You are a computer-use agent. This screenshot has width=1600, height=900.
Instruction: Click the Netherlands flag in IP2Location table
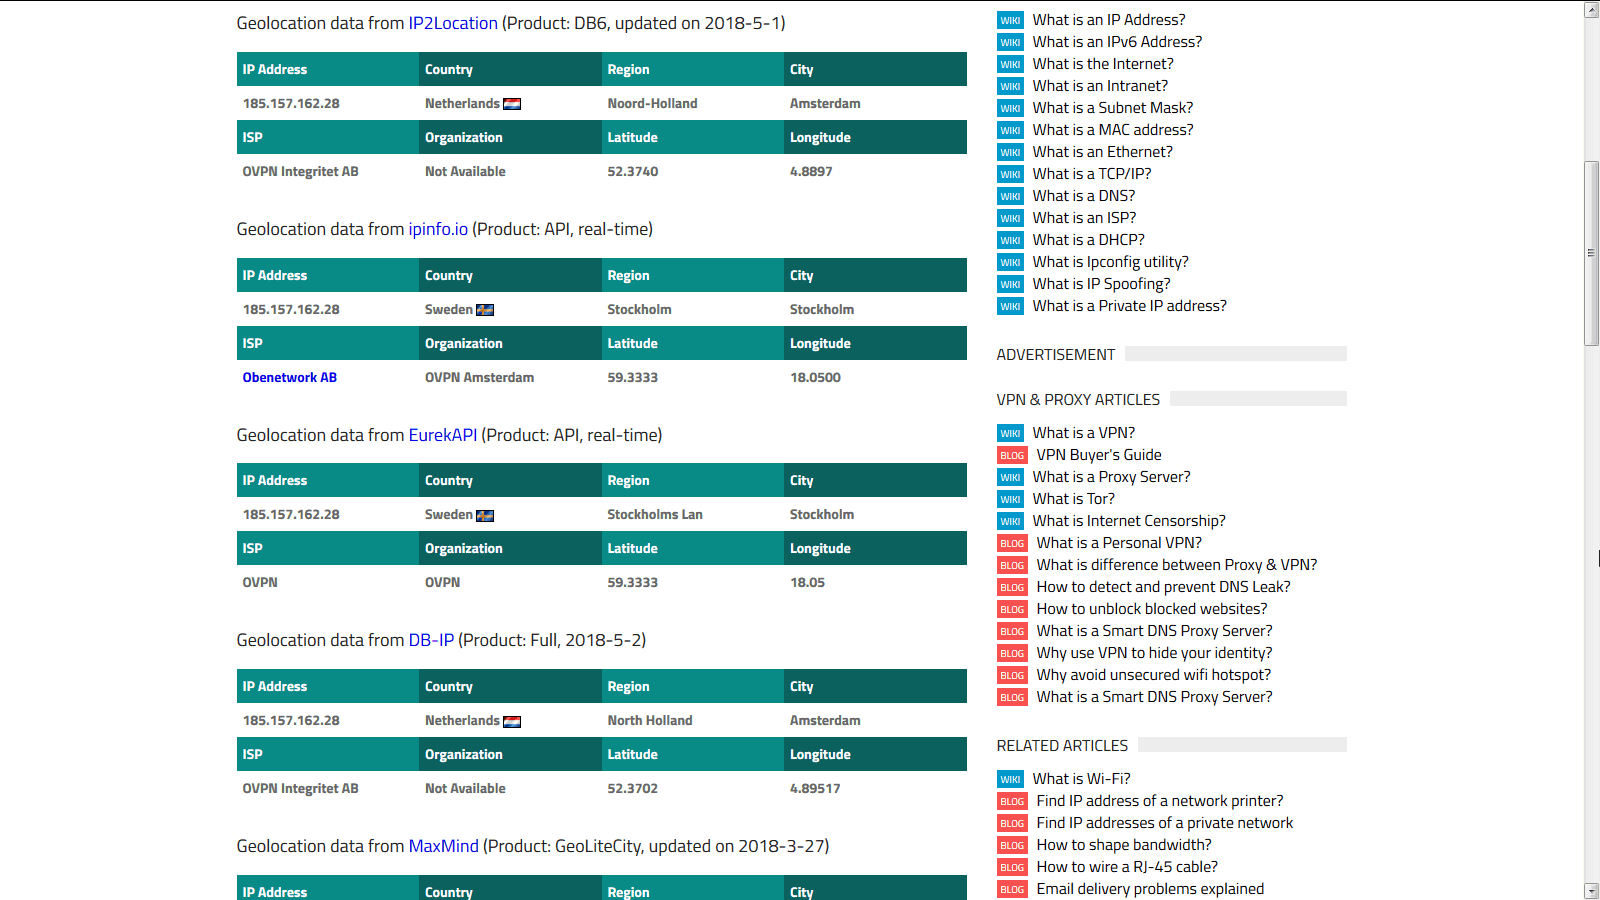(x=512, y=104)
